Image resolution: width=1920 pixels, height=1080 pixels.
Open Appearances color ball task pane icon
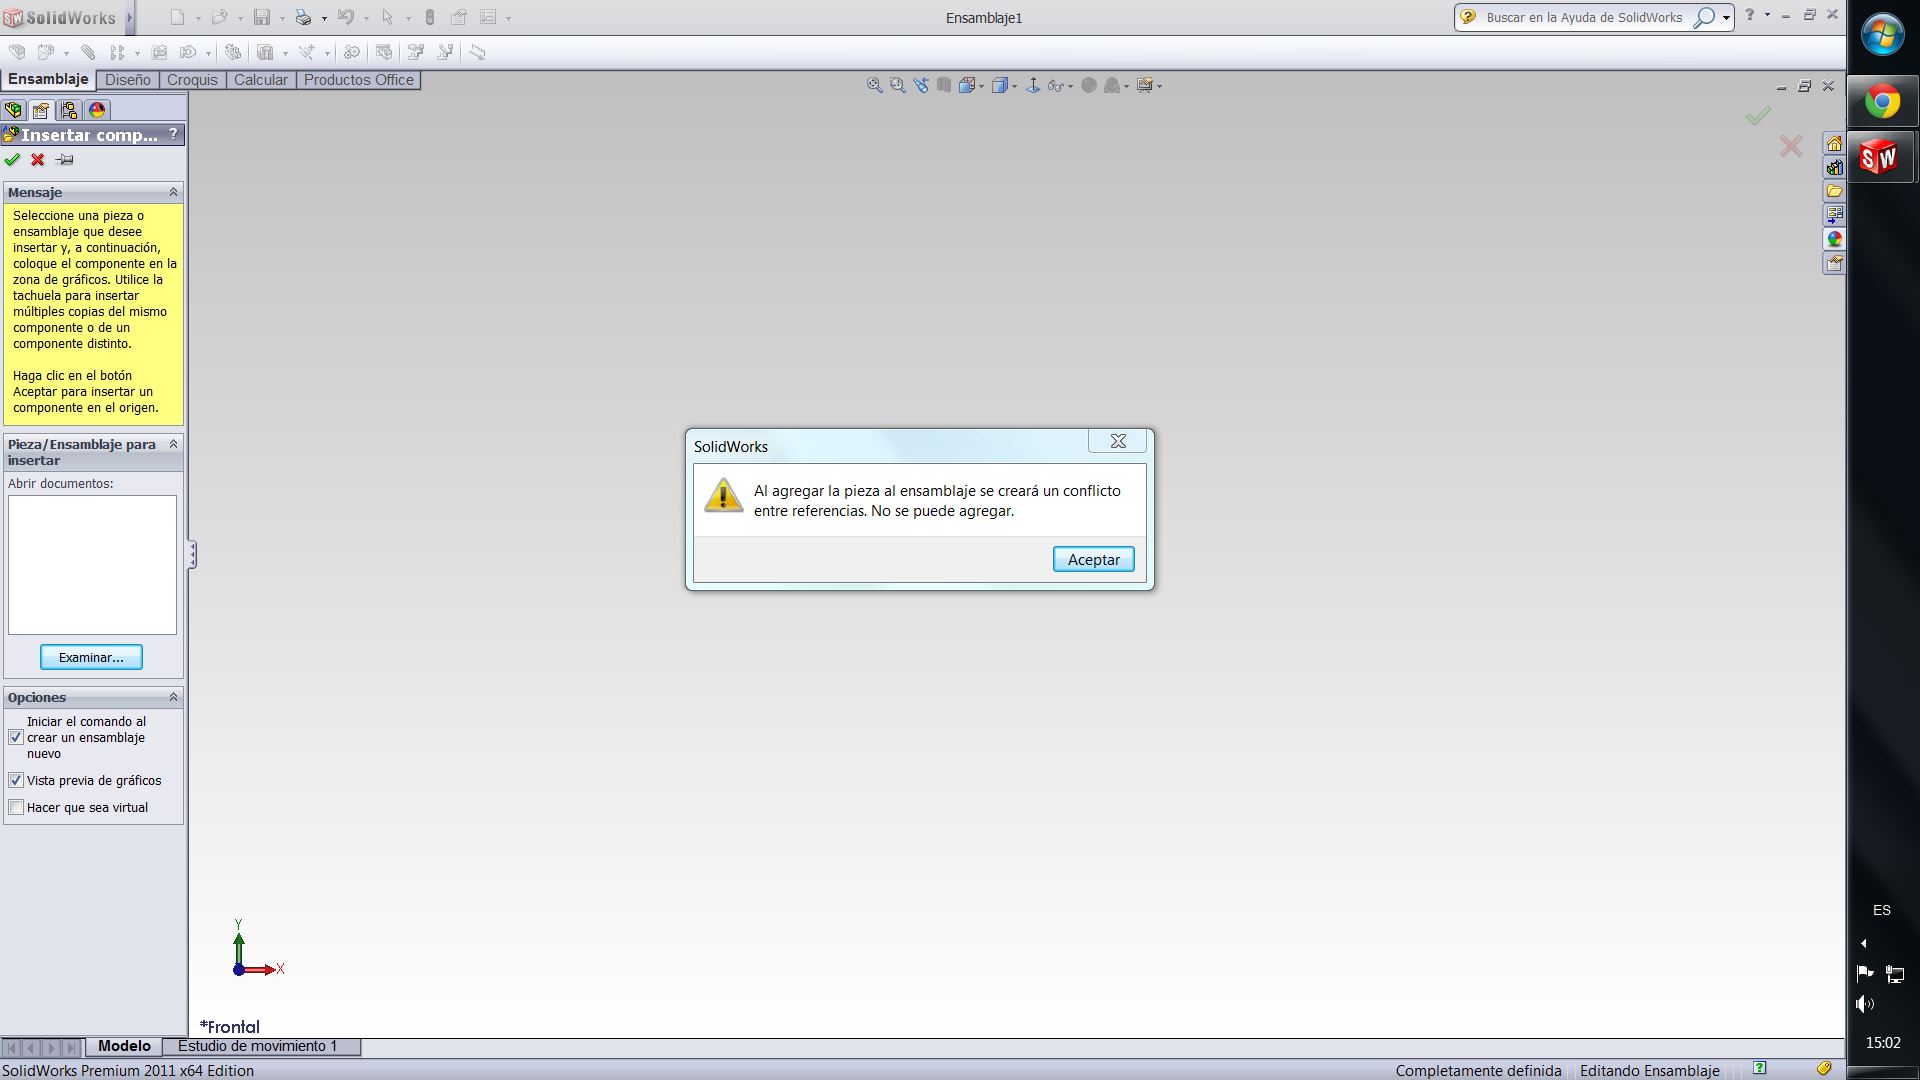[x=1834, y=239]
